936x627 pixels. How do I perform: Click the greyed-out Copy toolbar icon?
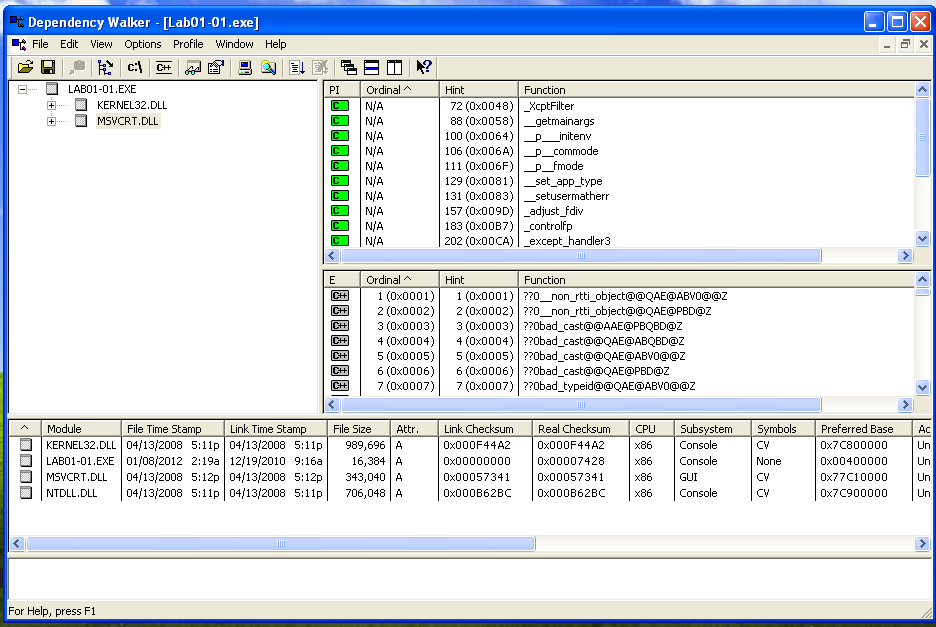coord(76,67)
